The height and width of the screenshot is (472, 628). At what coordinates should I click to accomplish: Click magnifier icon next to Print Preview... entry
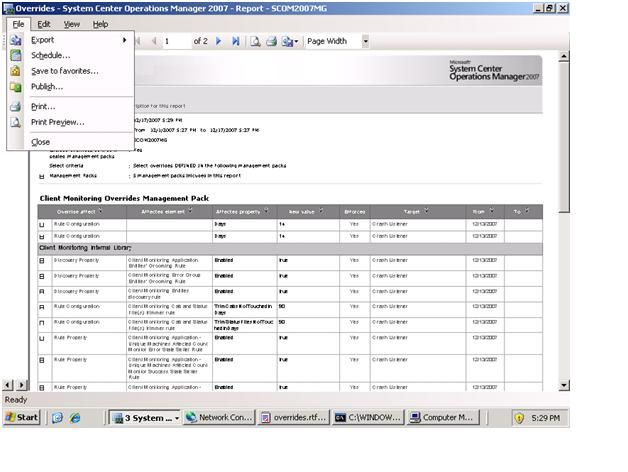[x=15, y=122]
